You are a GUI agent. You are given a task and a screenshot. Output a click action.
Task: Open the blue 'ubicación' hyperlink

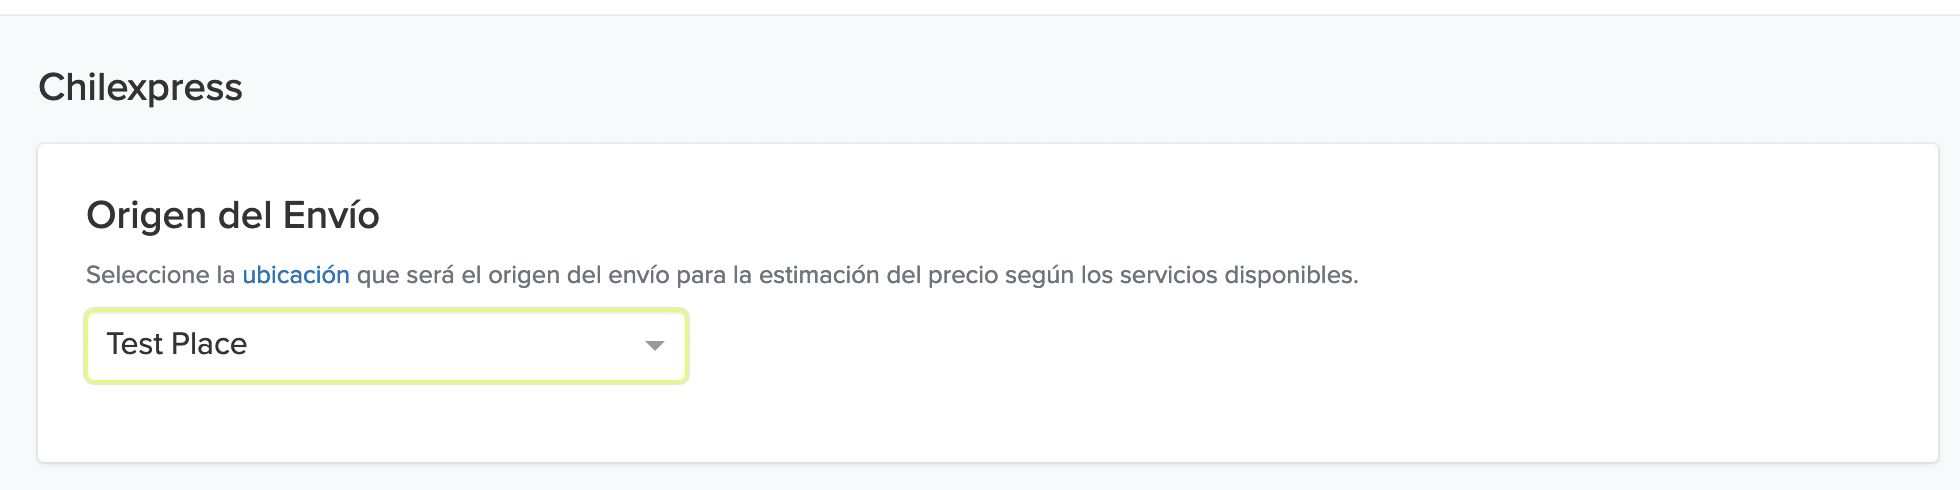[296, 275]
